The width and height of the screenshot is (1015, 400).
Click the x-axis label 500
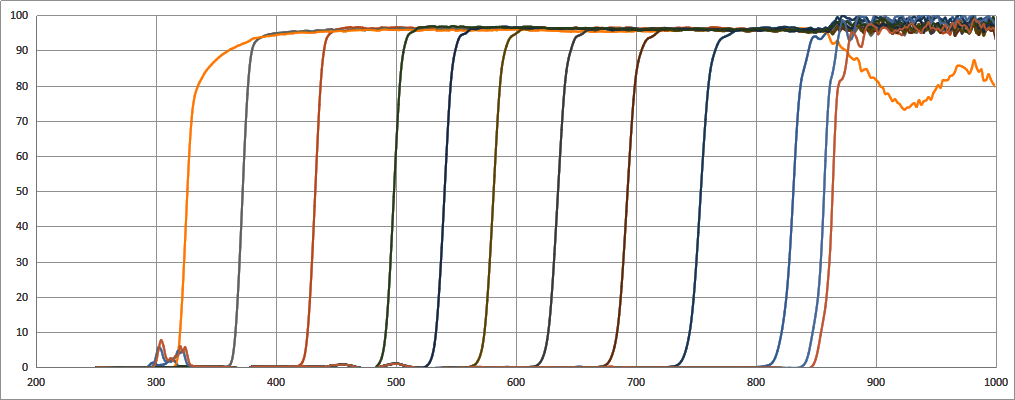click(396, 382)
